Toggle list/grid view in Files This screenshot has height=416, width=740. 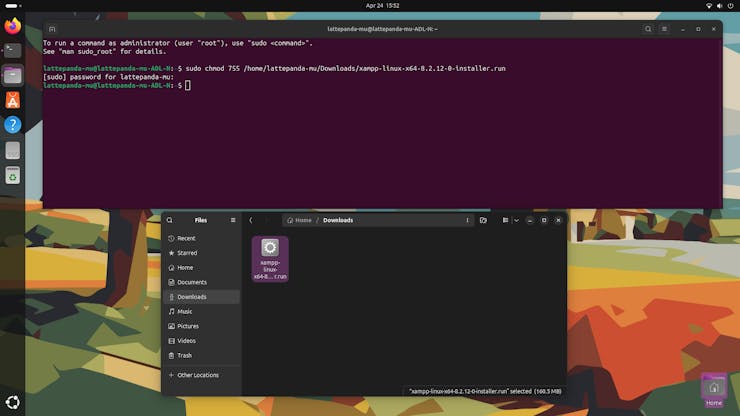pos(505,220)
